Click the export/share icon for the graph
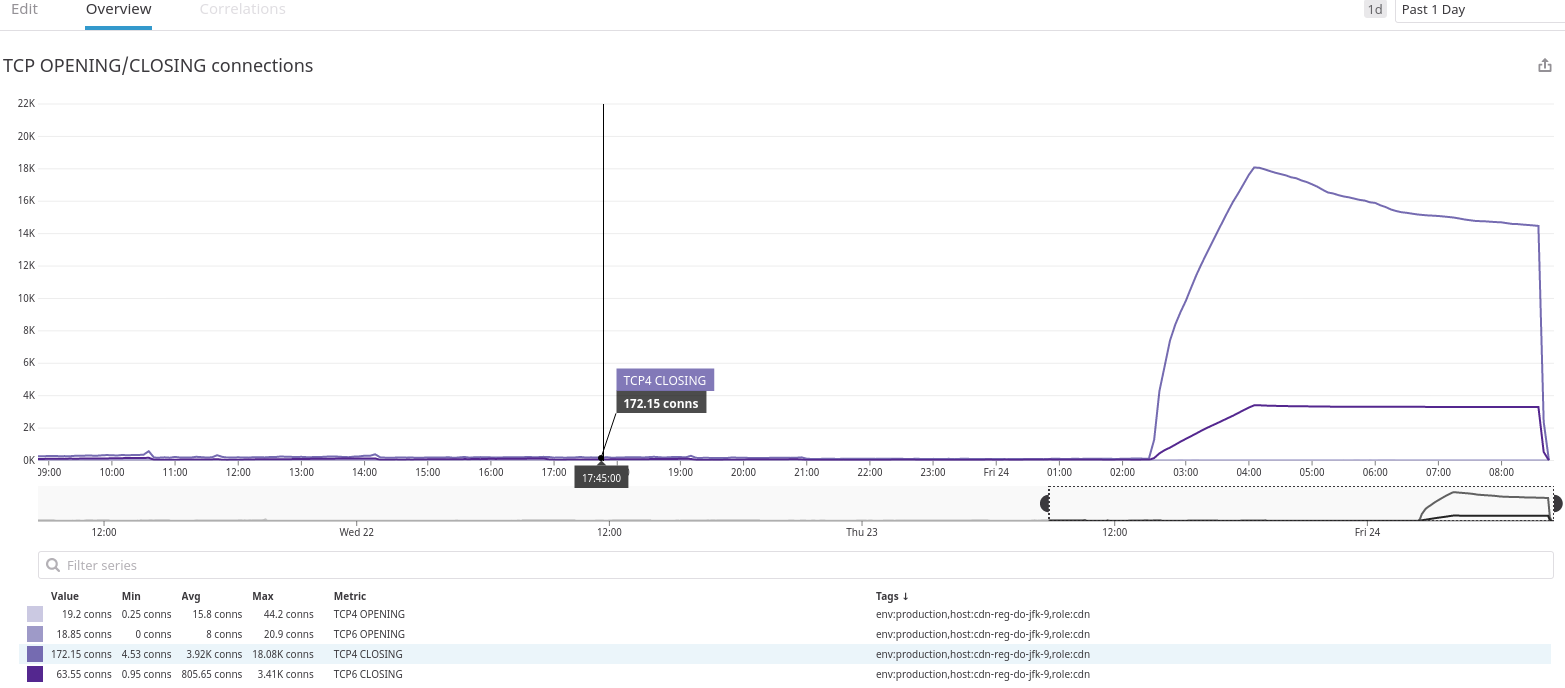Image resolution: width=1565 pixels, height=688 pixels. point(1545,66)
